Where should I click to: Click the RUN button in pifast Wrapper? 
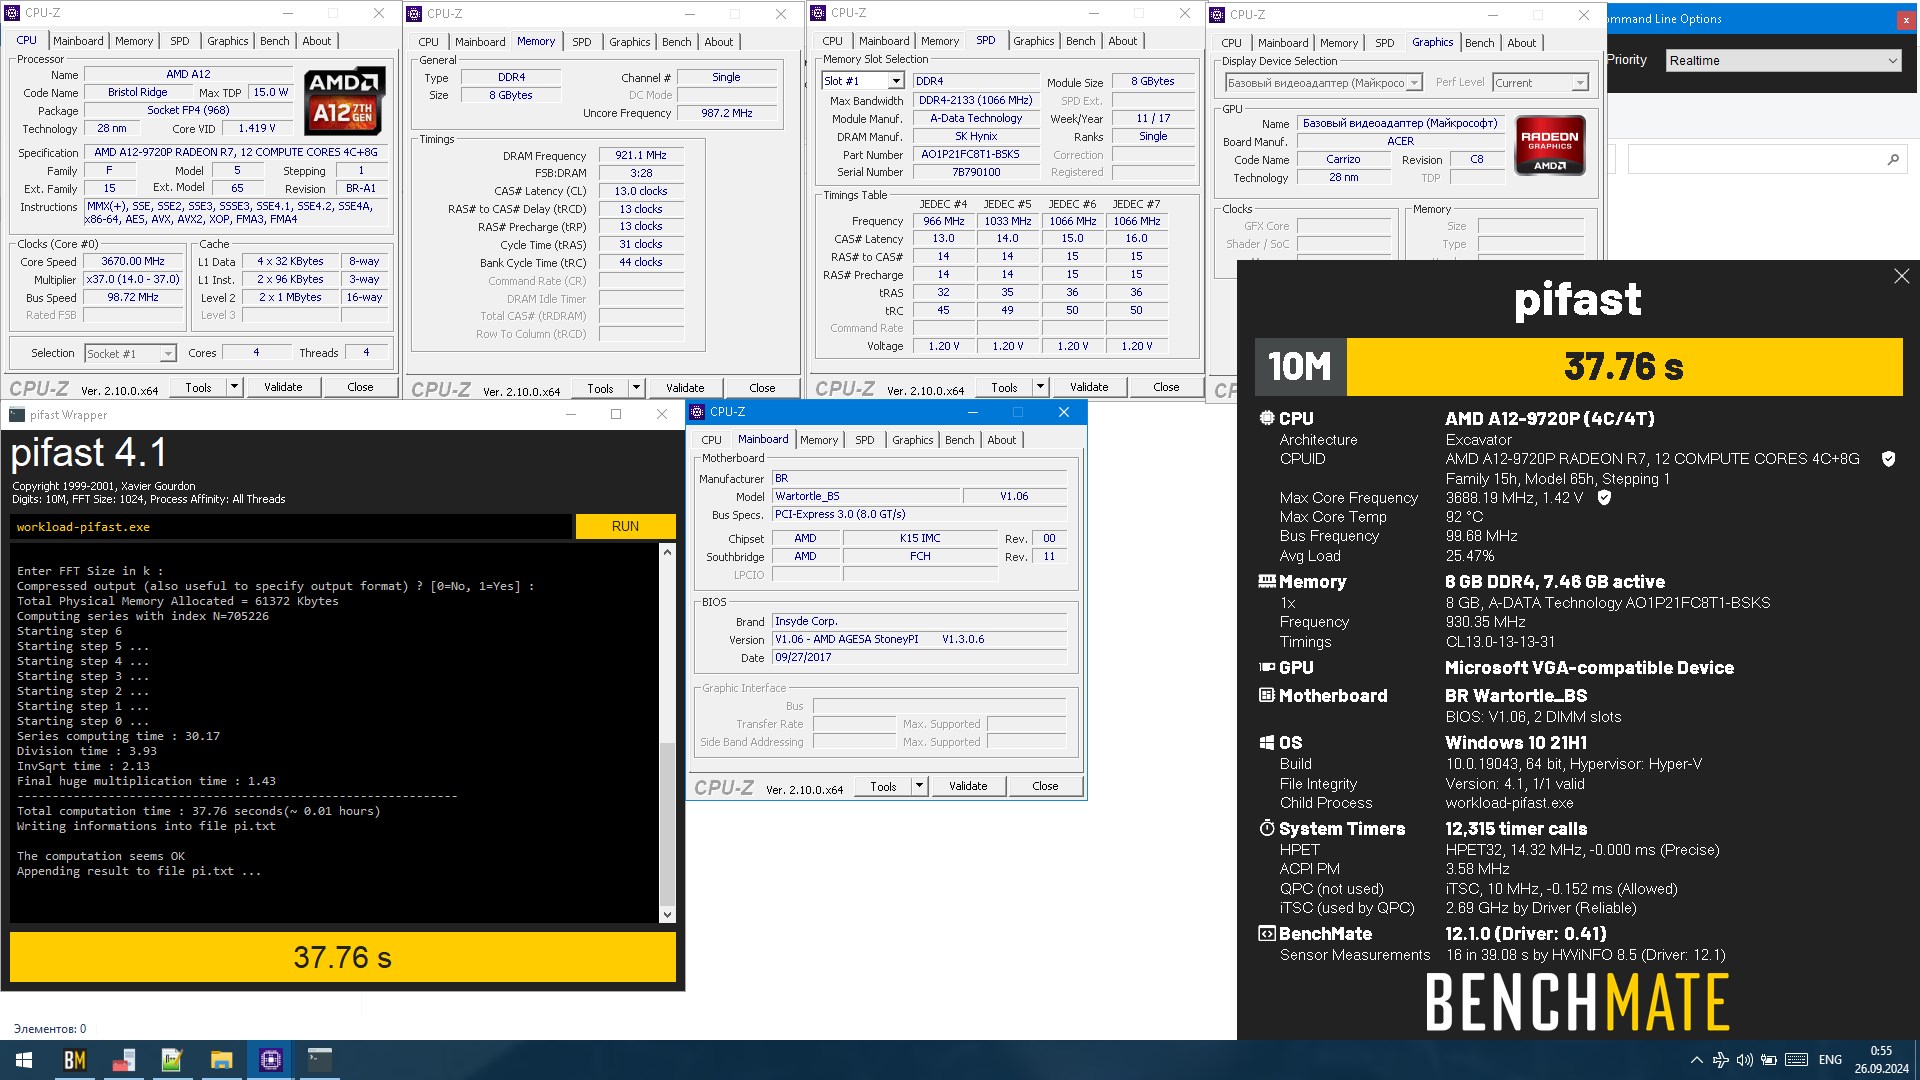pyautogui.click(x=625, y=526)
